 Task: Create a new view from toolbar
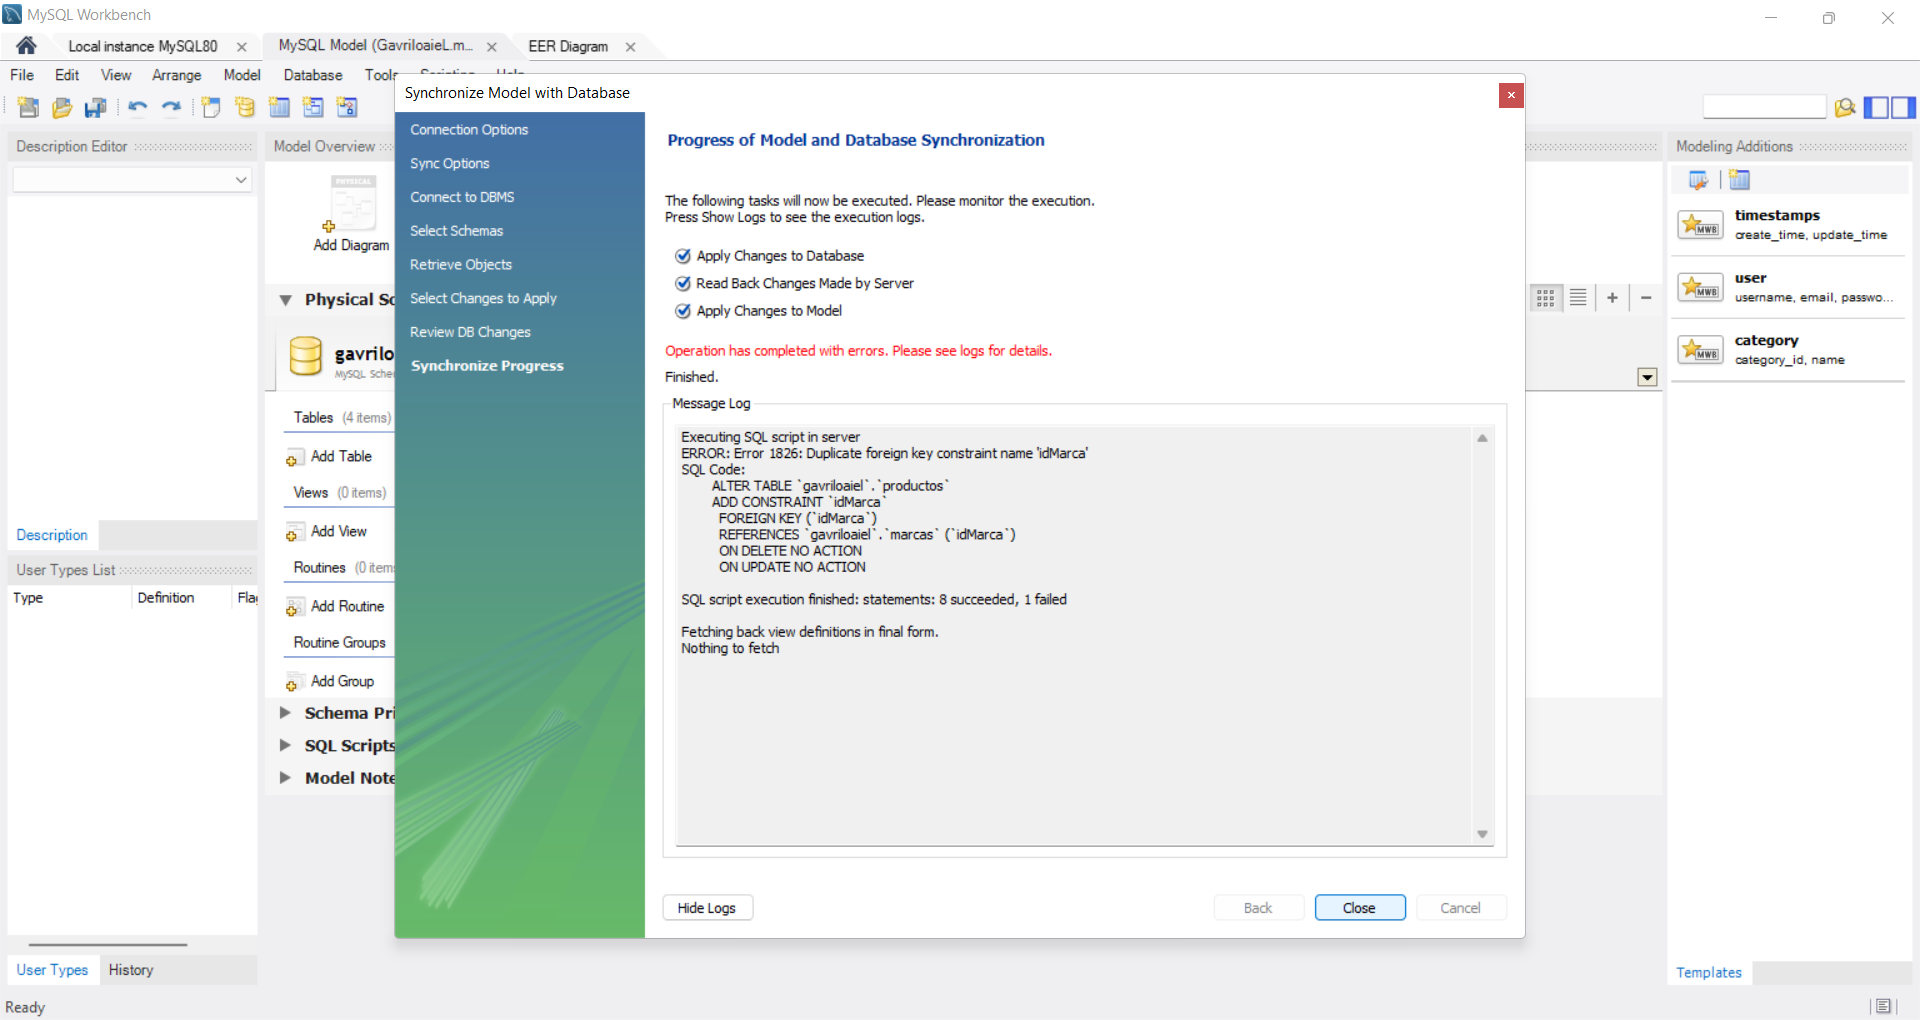click(x=313, y=107)
